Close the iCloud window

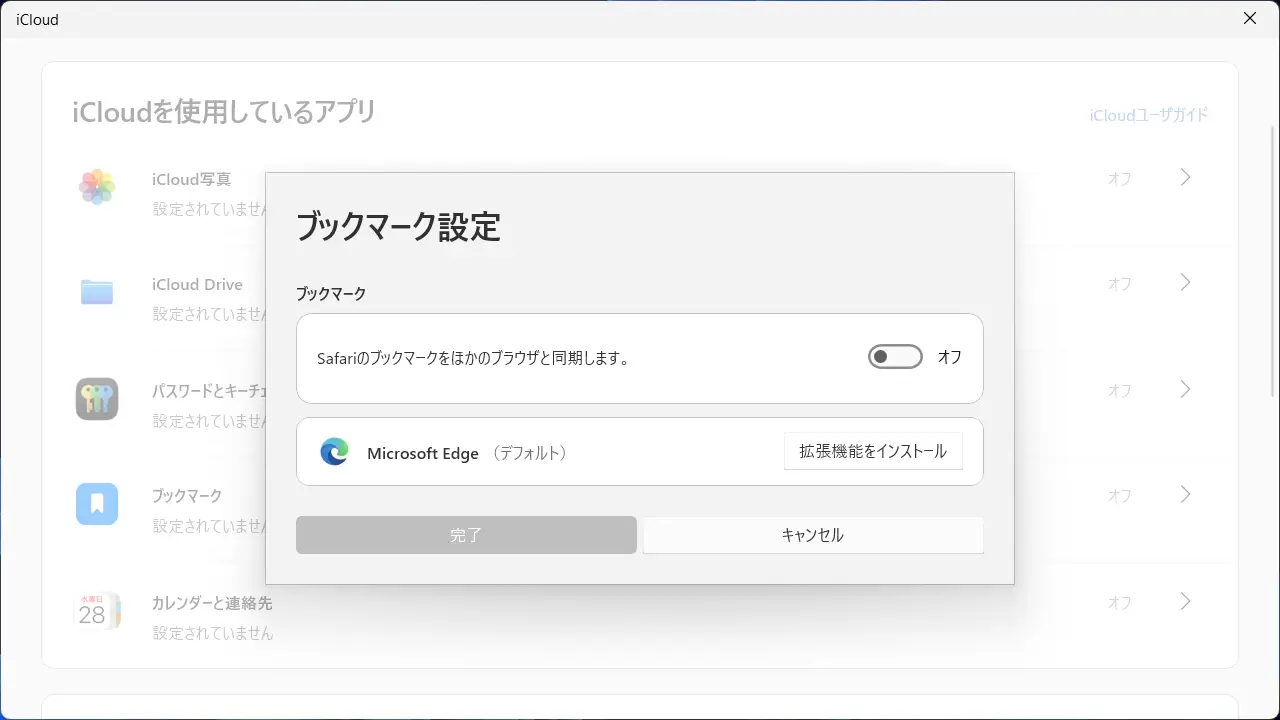[1250, 18]
